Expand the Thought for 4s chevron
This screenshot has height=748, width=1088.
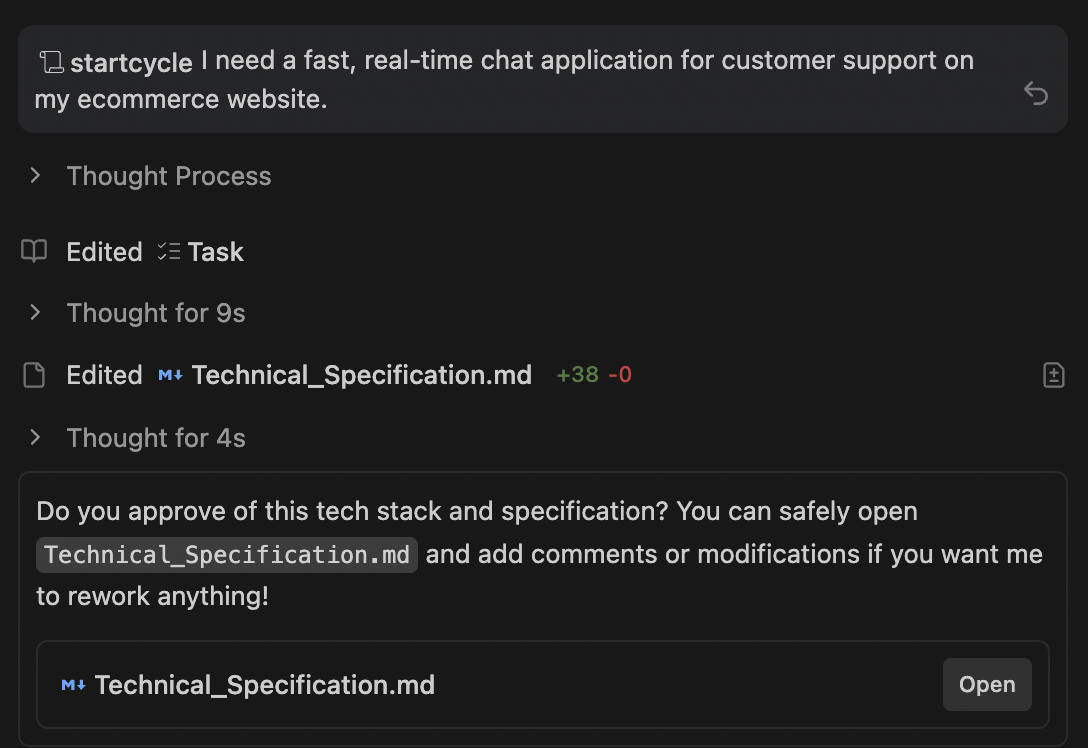click(x=36, y=437)
